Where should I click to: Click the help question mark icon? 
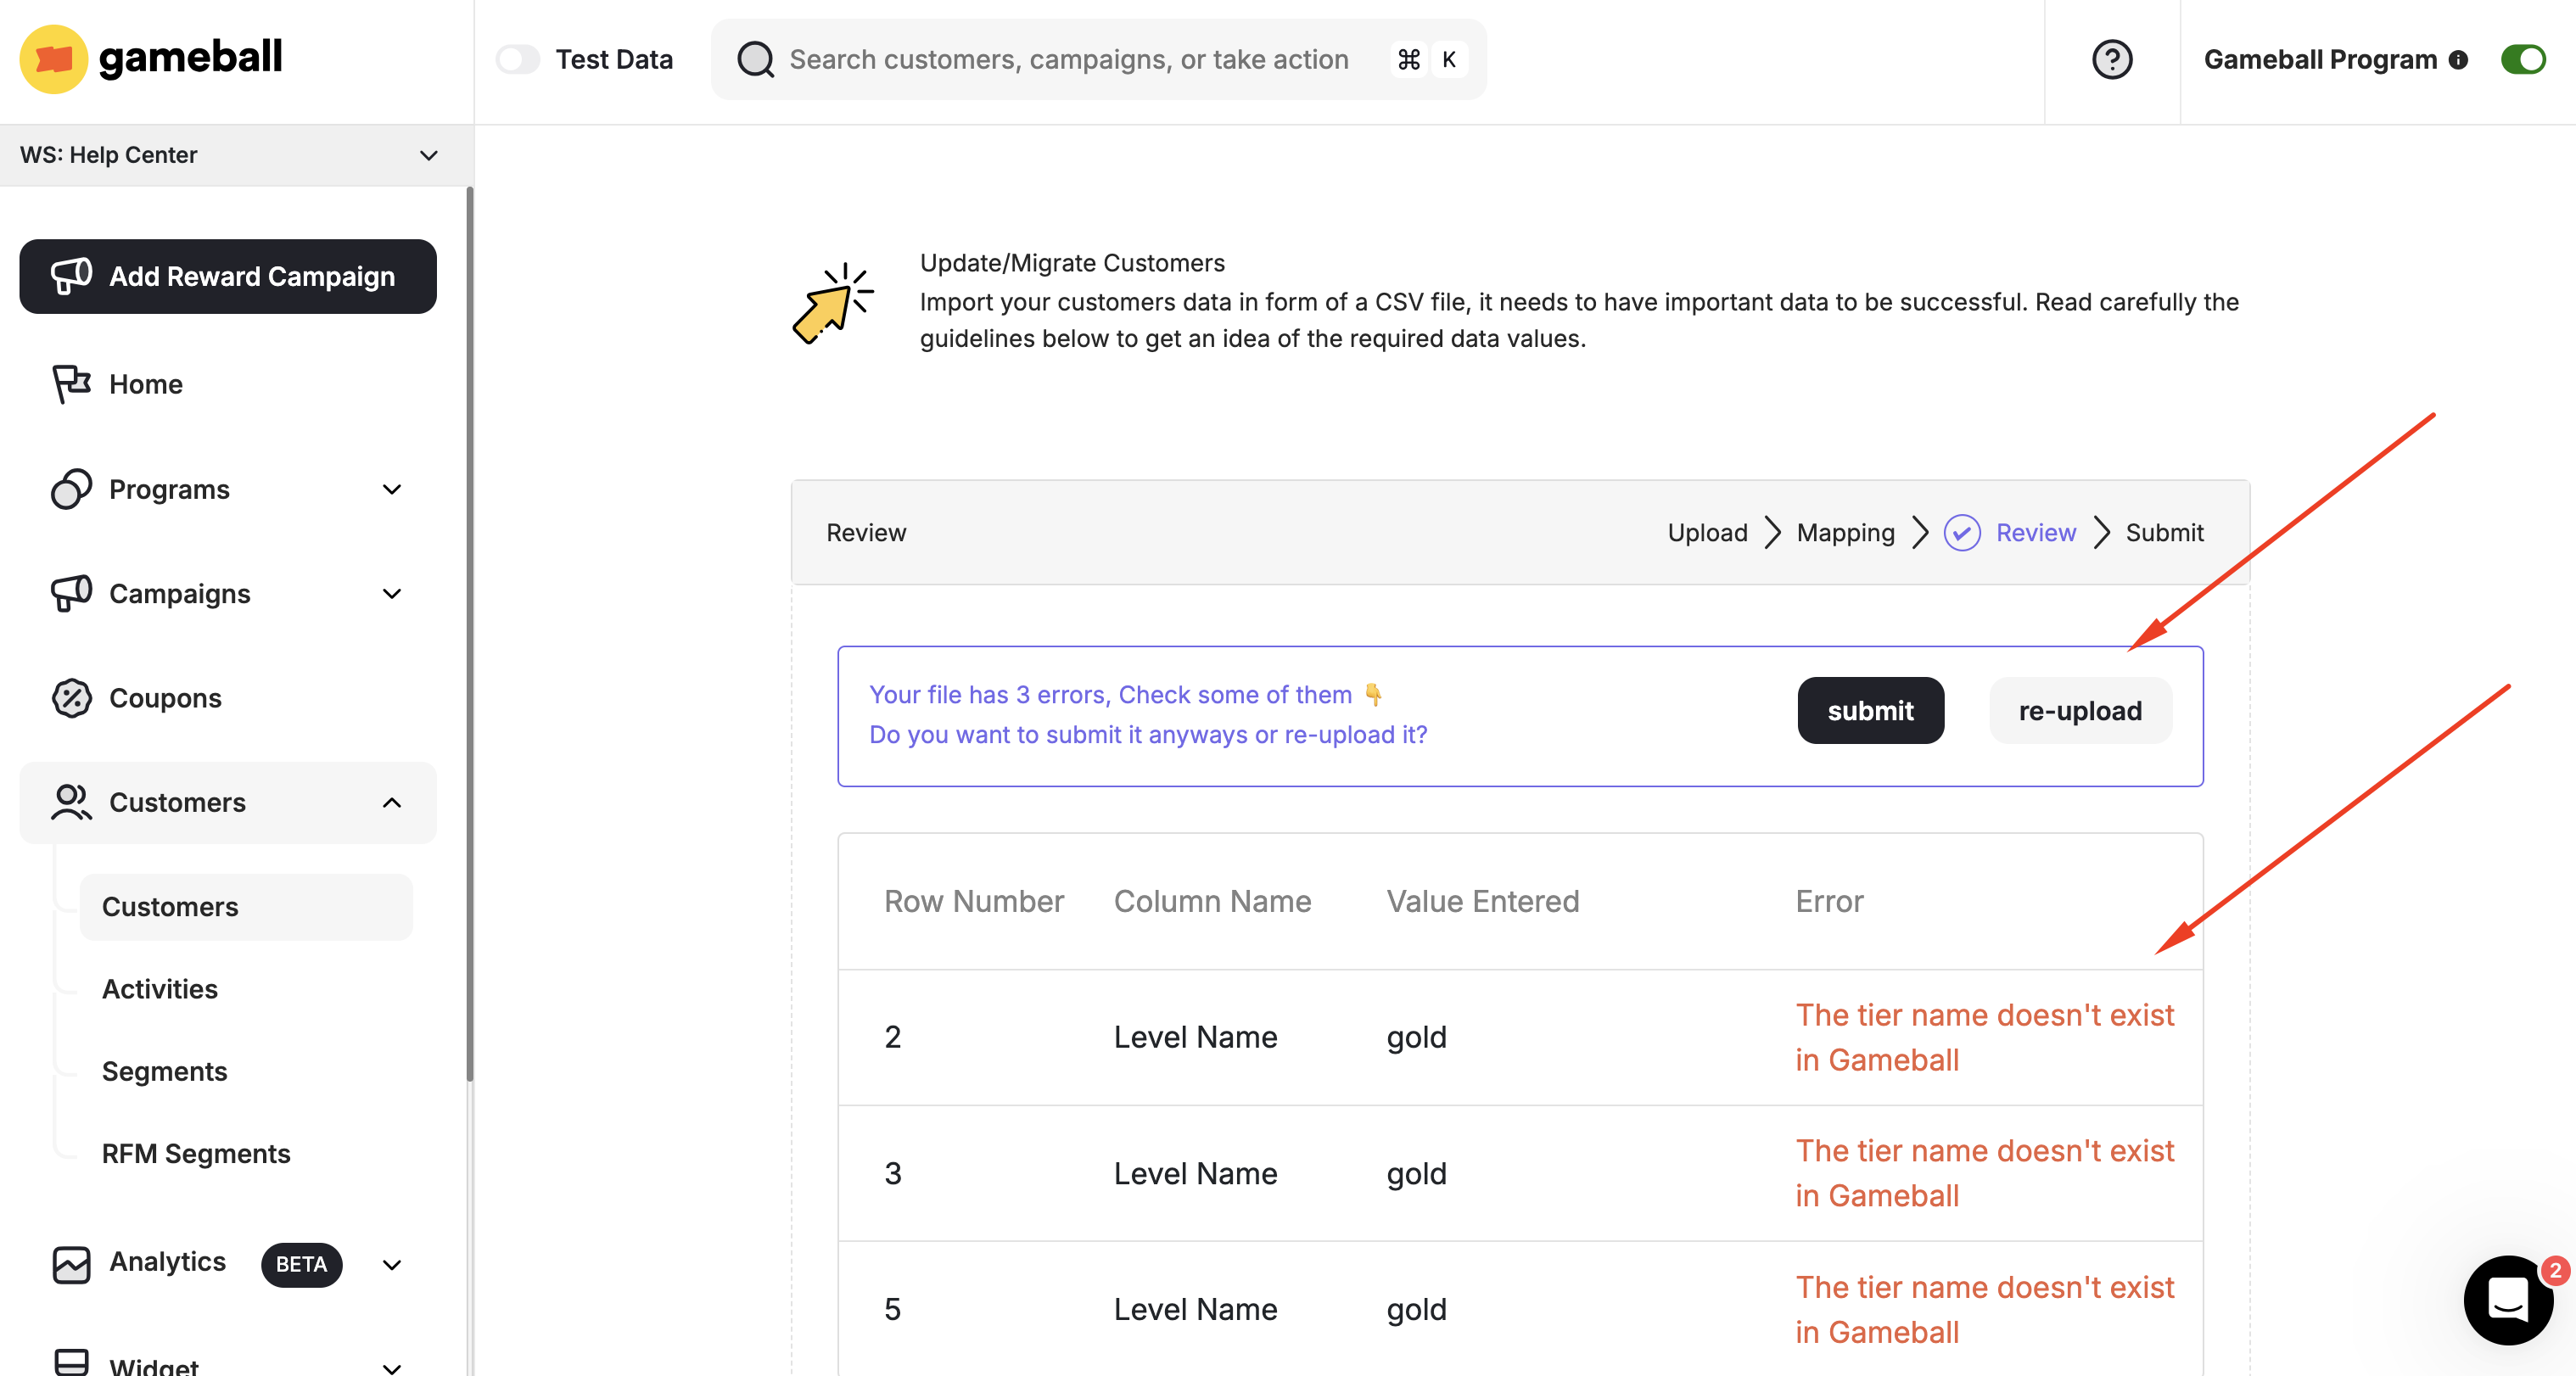tap(2112, 59)
